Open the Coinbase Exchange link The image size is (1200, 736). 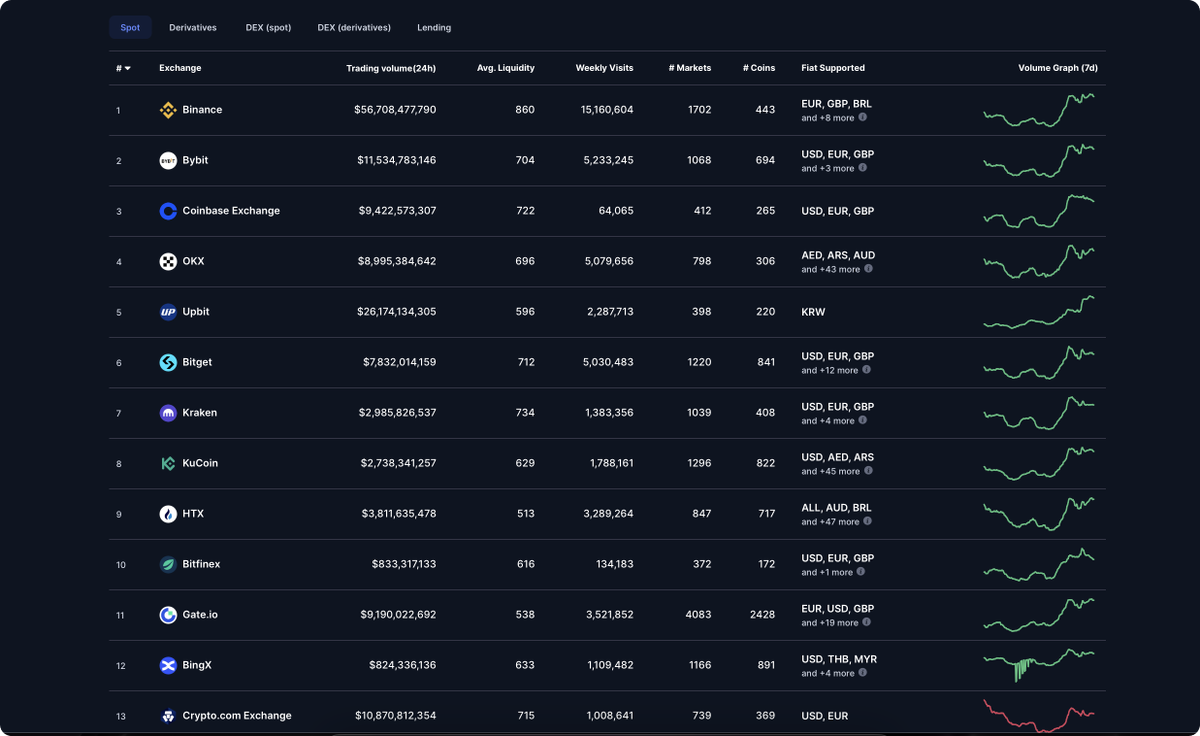[x=231, y=211]
